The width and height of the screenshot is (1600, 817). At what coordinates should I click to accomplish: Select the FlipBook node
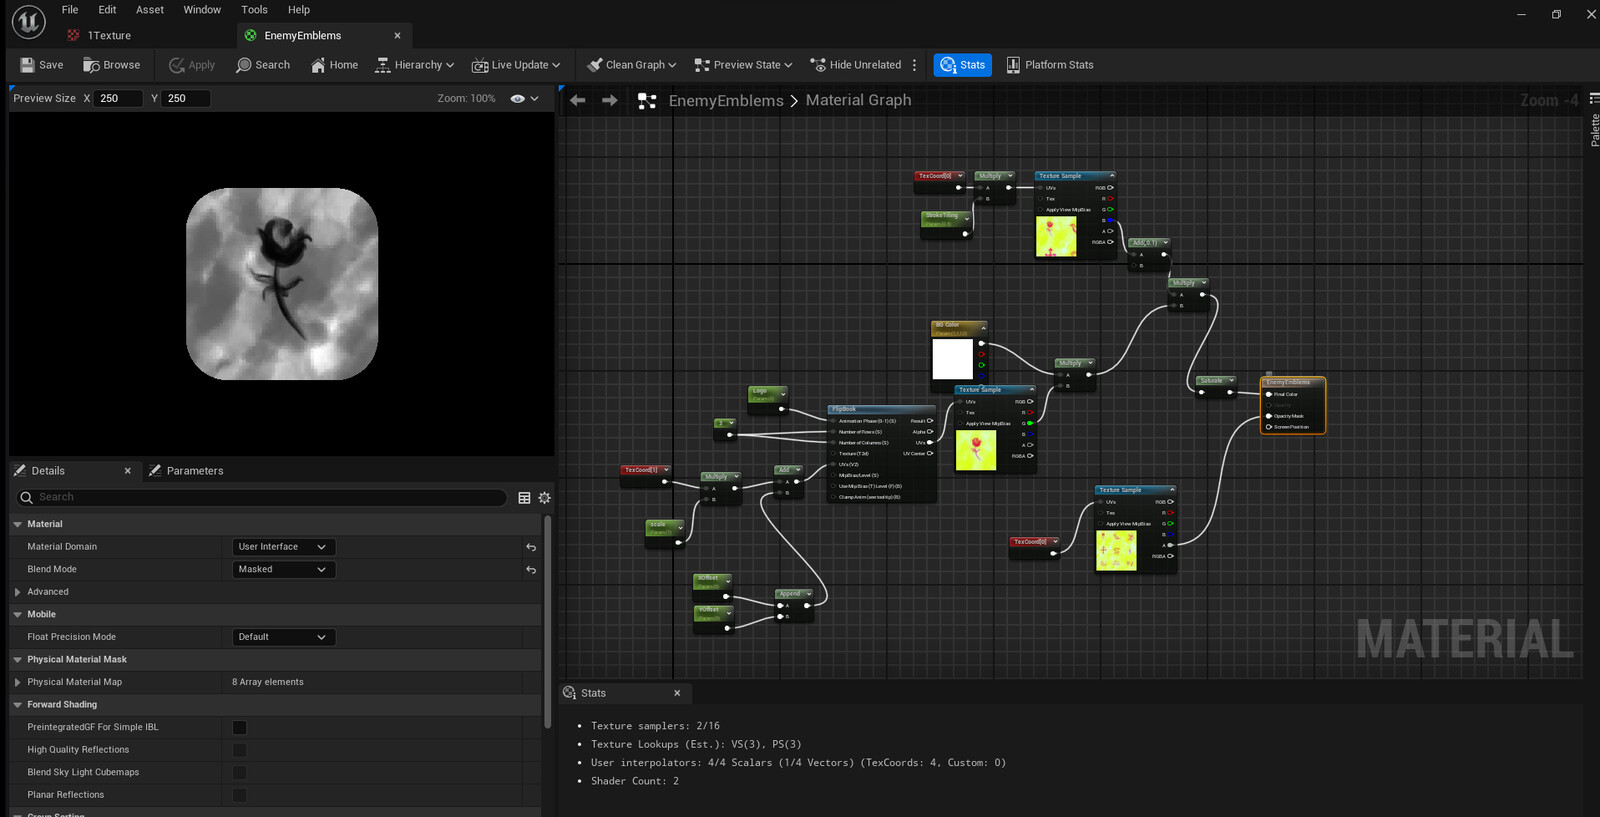click(x=882, y=454)
